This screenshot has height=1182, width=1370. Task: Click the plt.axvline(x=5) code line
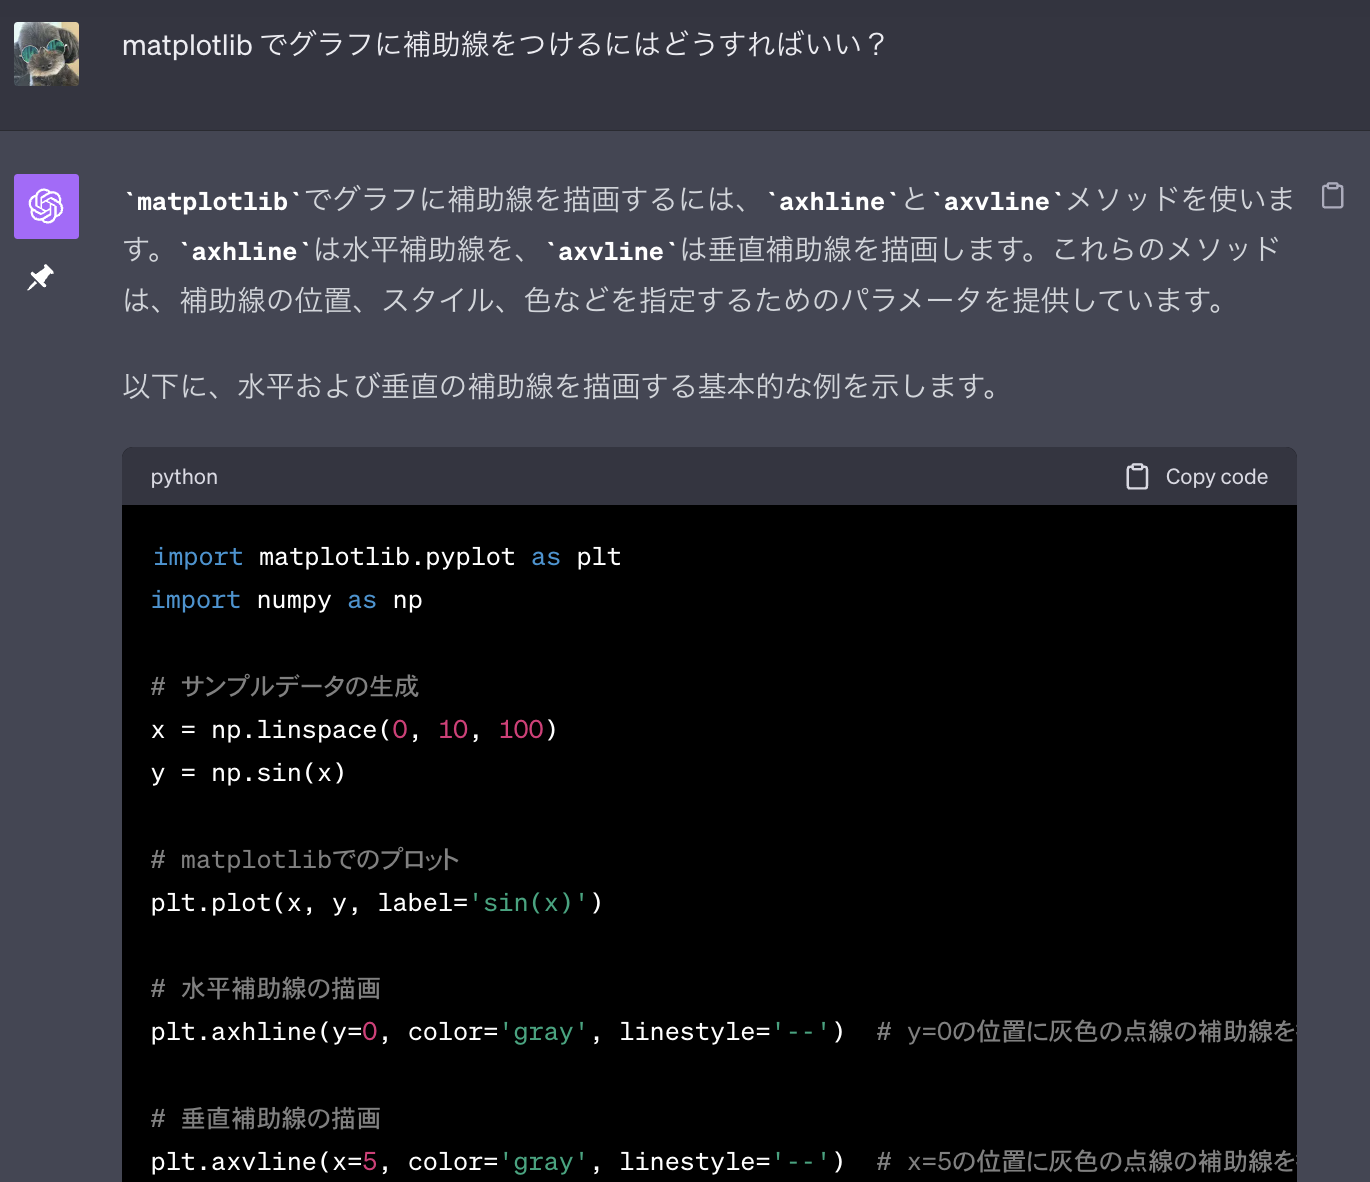click(x=497, y=1162)
